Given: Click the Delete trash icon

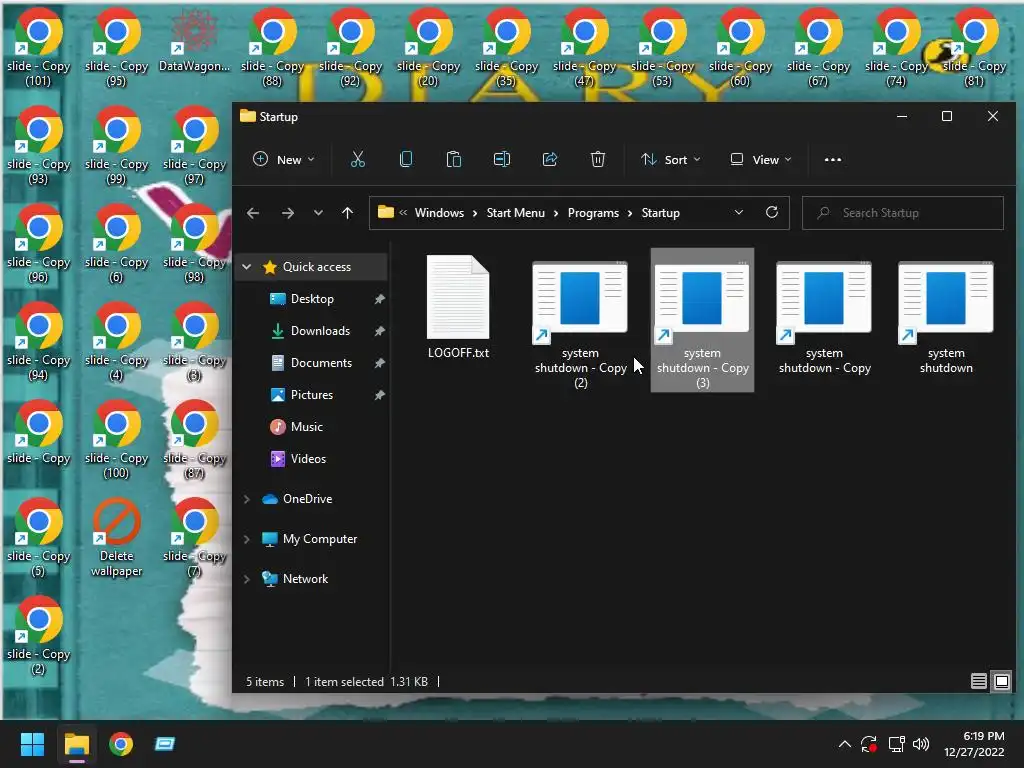Looking at the screenshot, I should [x=598, y=159].
